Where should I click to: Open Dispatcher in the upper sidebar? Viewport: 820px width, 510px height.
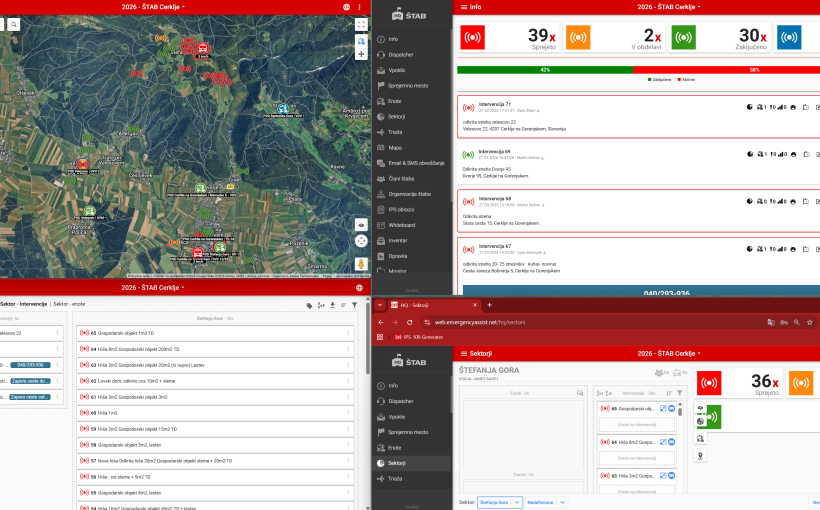400,54
